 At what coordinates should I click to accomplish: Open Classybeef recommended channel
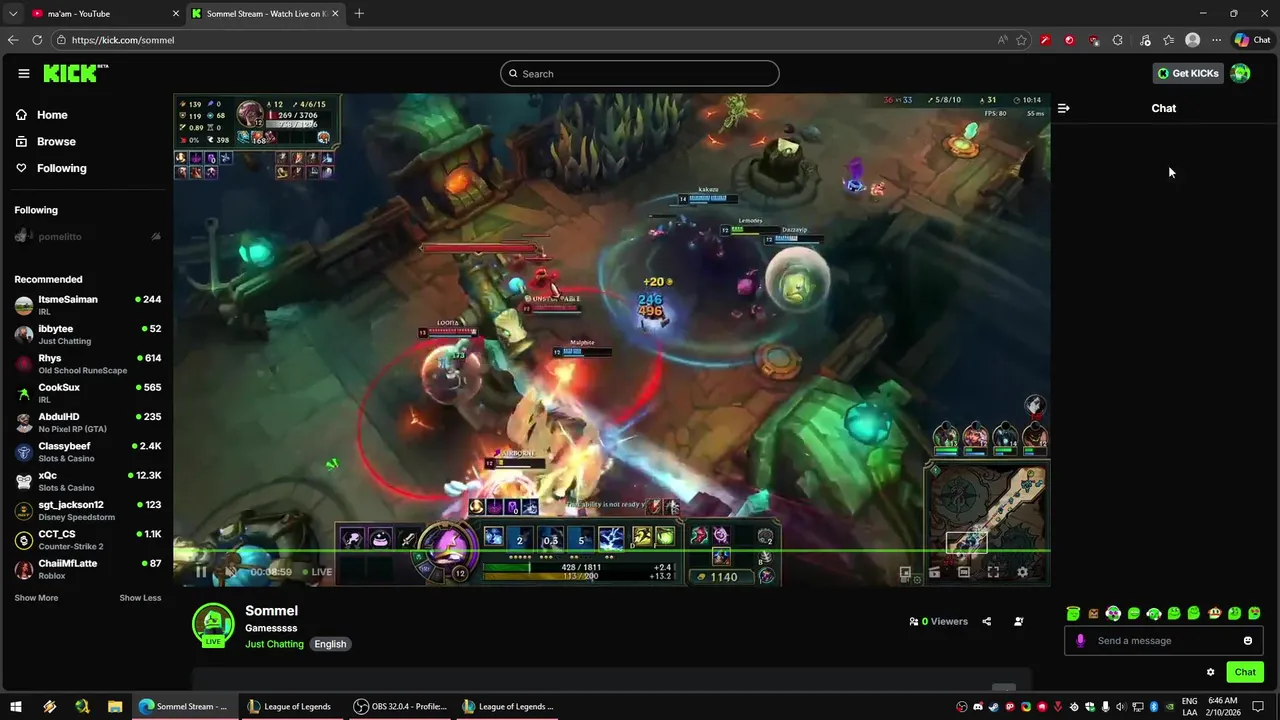point(88,452)
